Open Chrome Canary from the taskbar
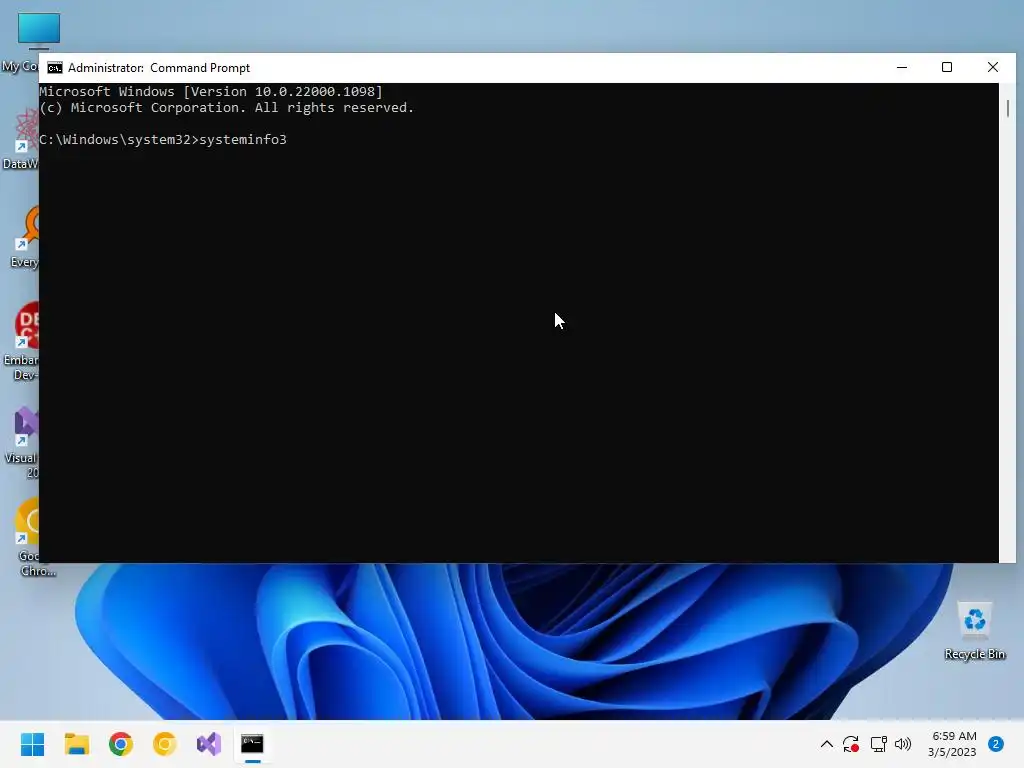This screenshot has width=1024, height=768. coord(165,744)
